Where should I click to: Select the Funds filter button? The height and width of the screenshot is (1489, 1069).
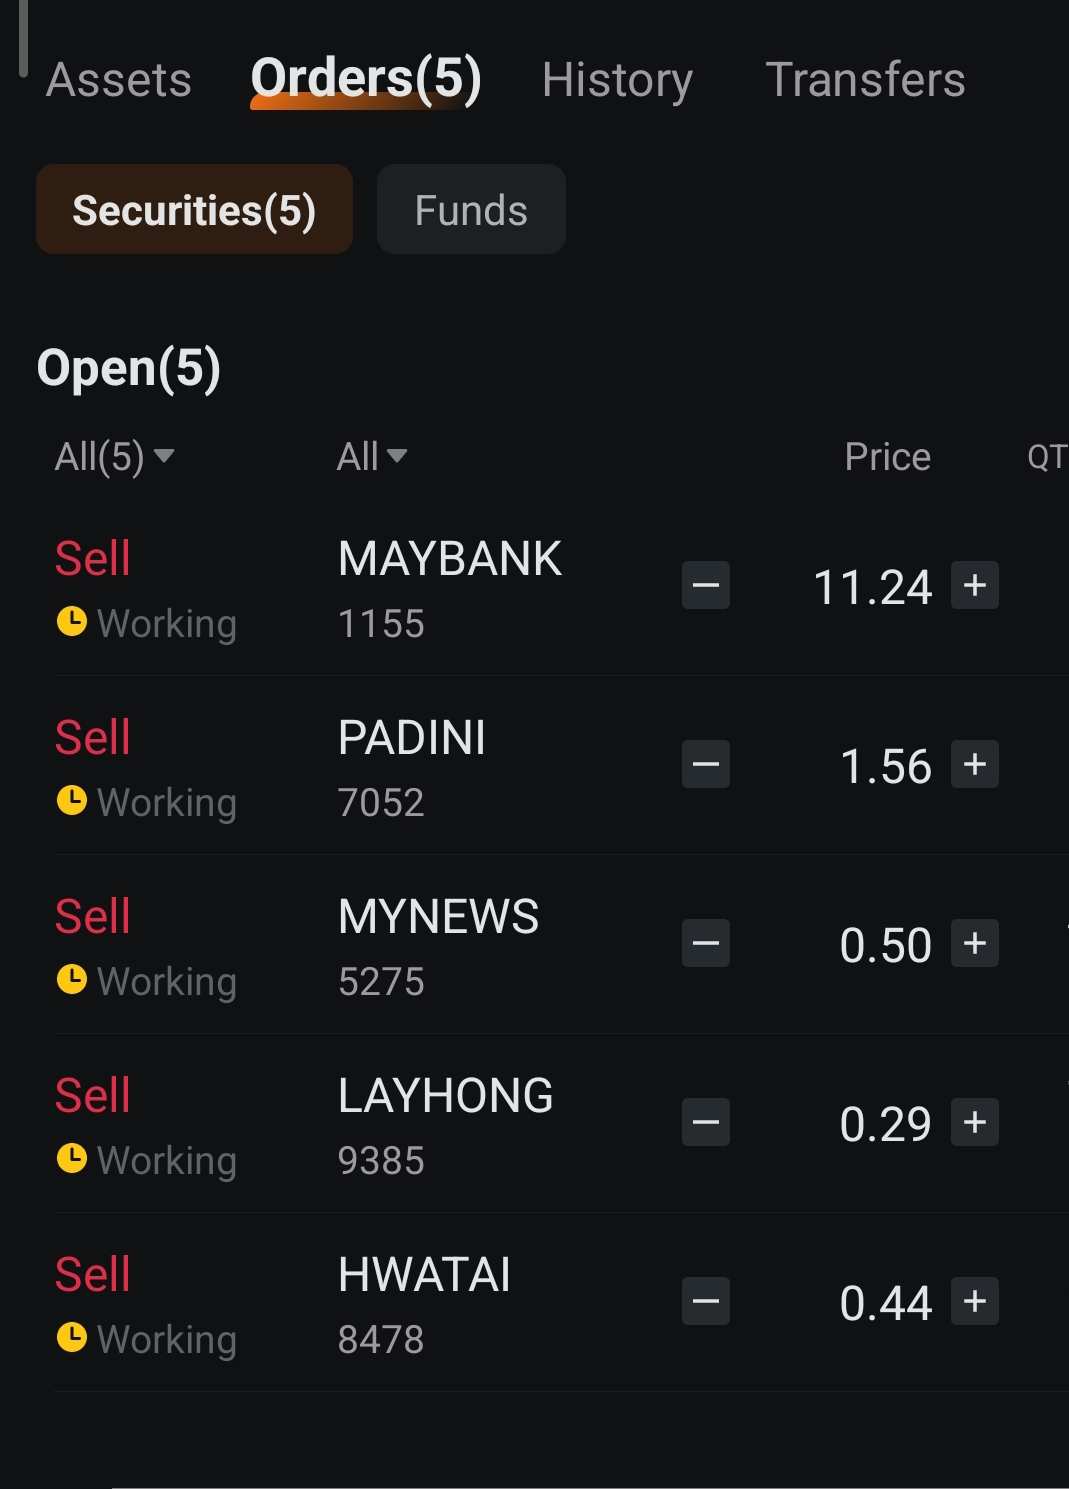click(471, 209)
